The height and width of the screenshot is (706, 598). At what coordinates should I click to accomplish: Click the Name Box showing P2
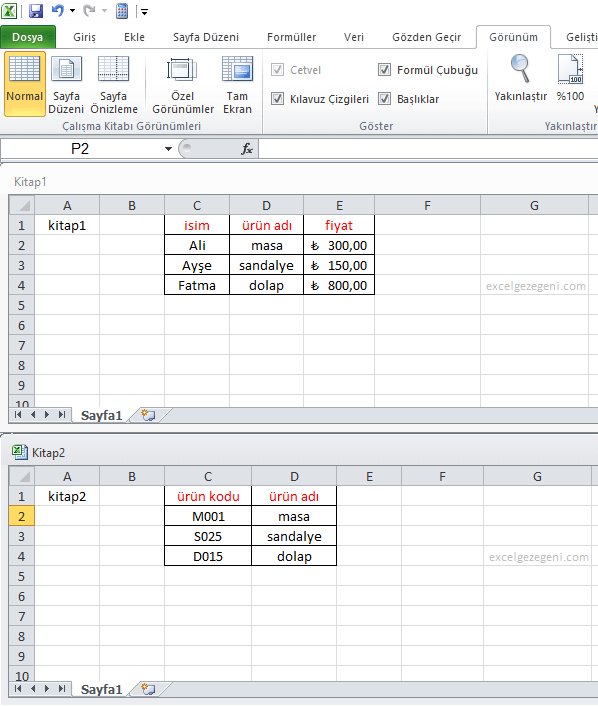[80, 149]
